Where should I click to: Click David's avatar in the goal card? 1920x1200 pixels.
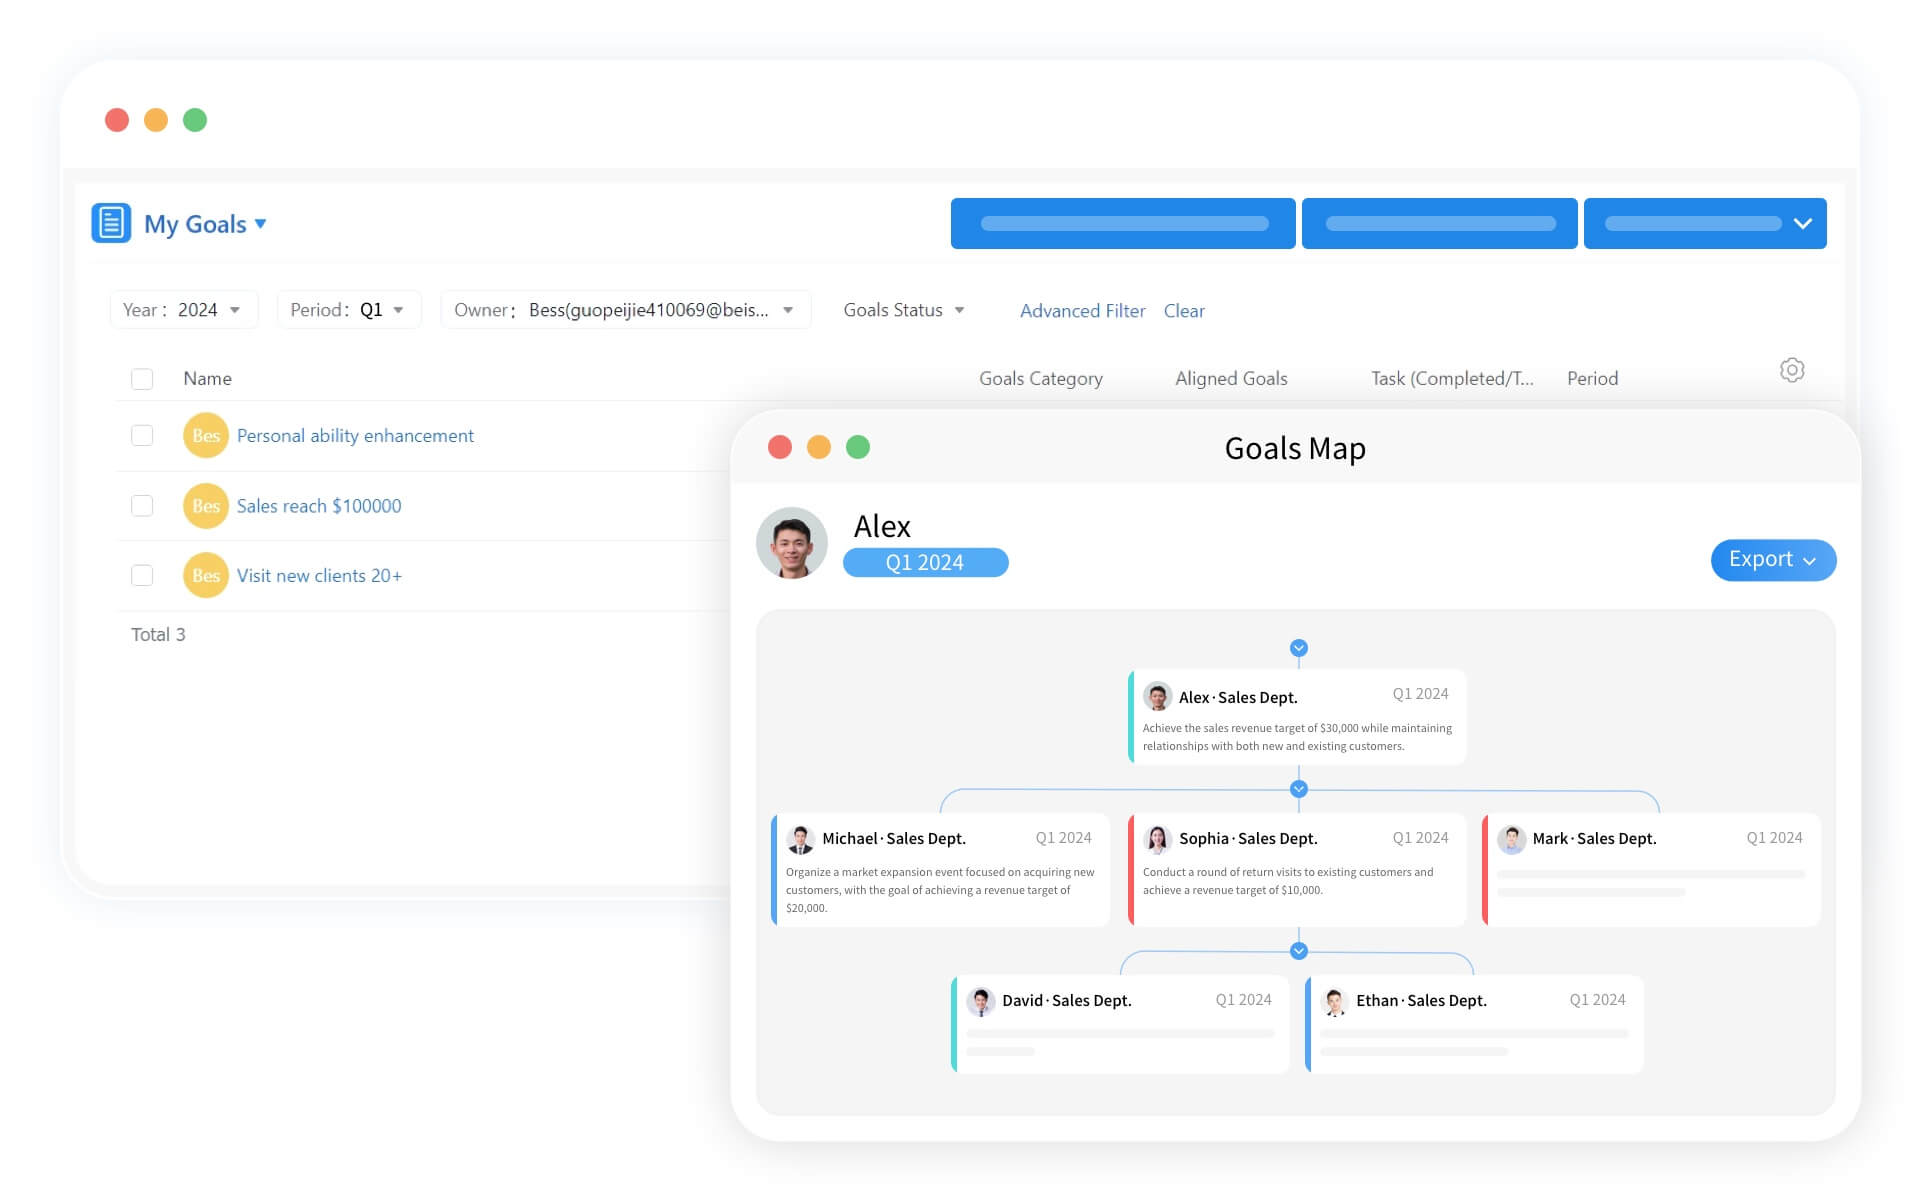click(981, 1001)
